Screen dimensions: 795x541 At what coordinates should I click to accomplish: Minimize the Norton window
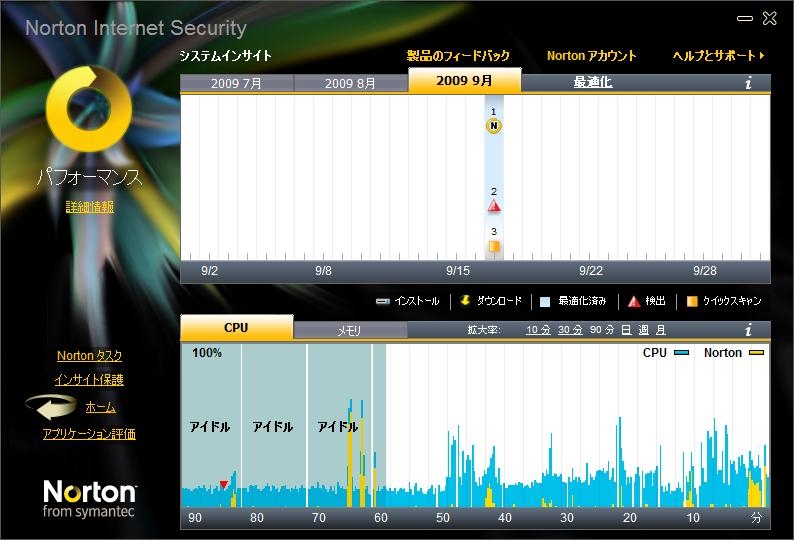click(745, 18)
